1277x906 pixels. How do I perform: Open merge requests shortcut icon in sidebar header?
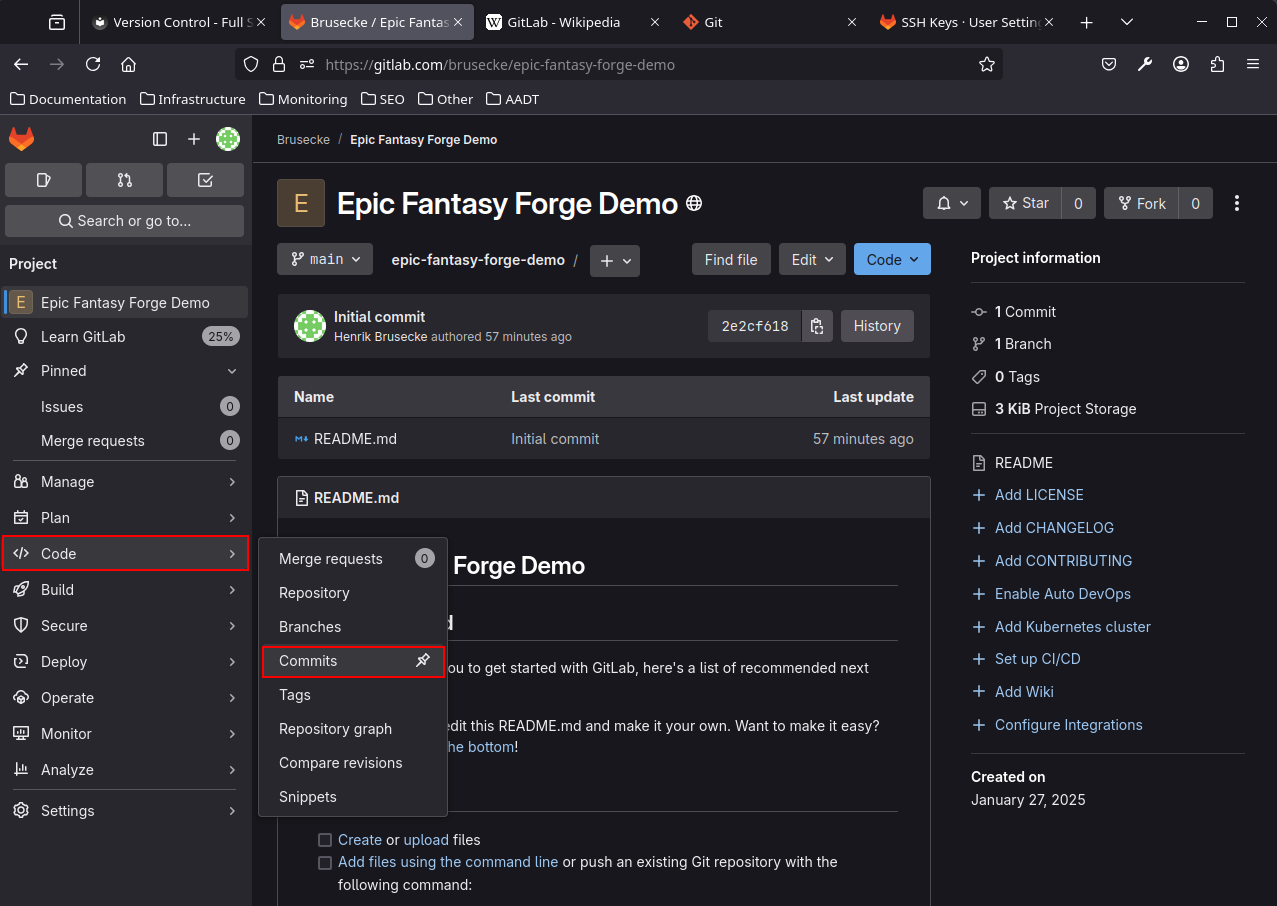tap(124, 180)
